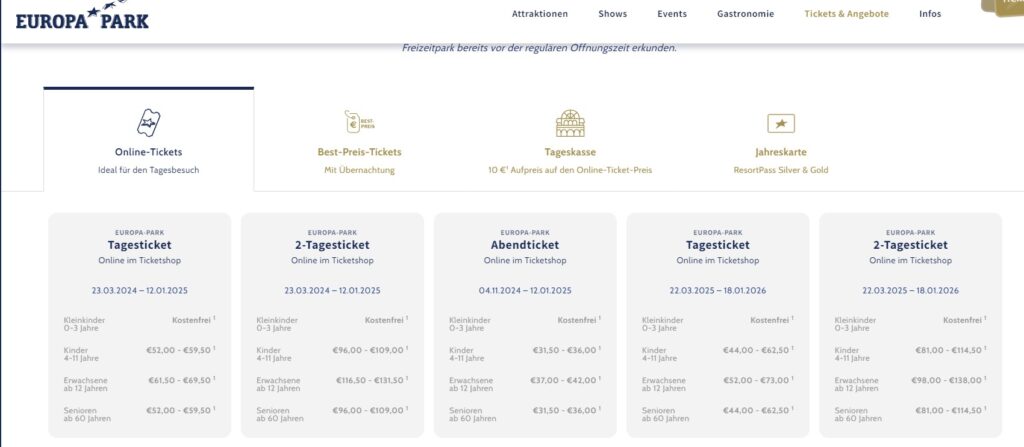
Task: Open the Shows menu
Action: (x=613, y=14)
